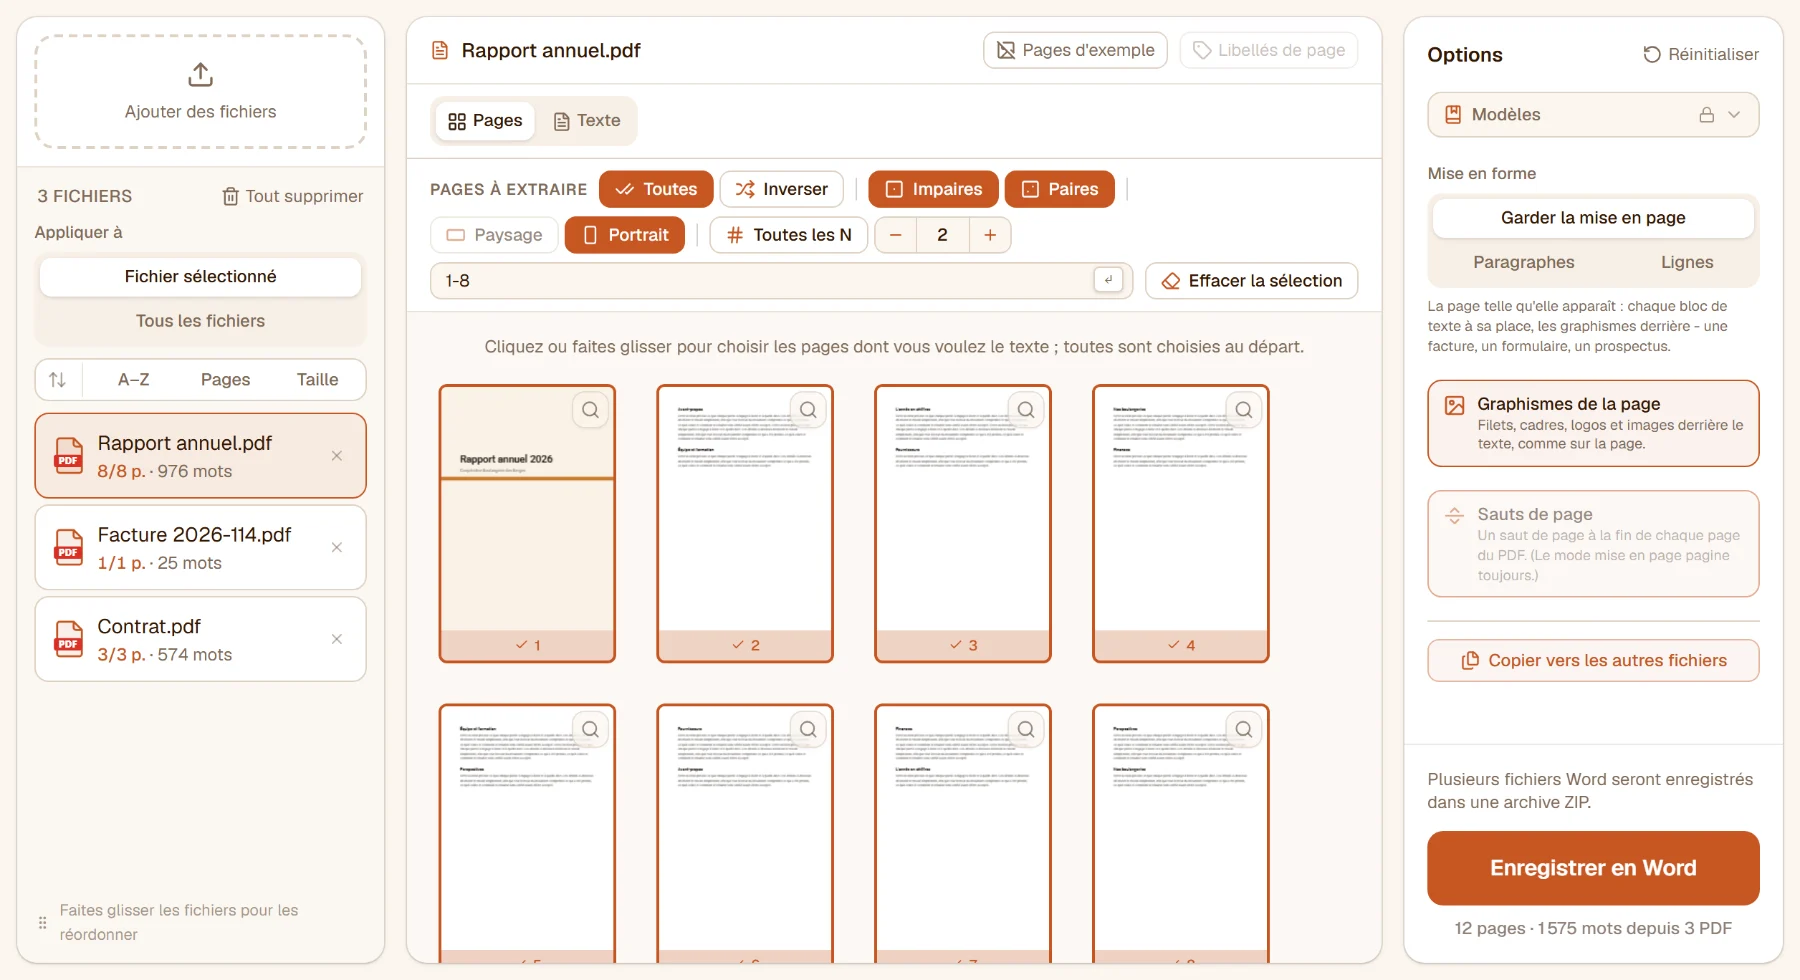This screenshot has height=980, width=1800.
Task: Switch to the Texte tab
Action: (x=587, y=121)
